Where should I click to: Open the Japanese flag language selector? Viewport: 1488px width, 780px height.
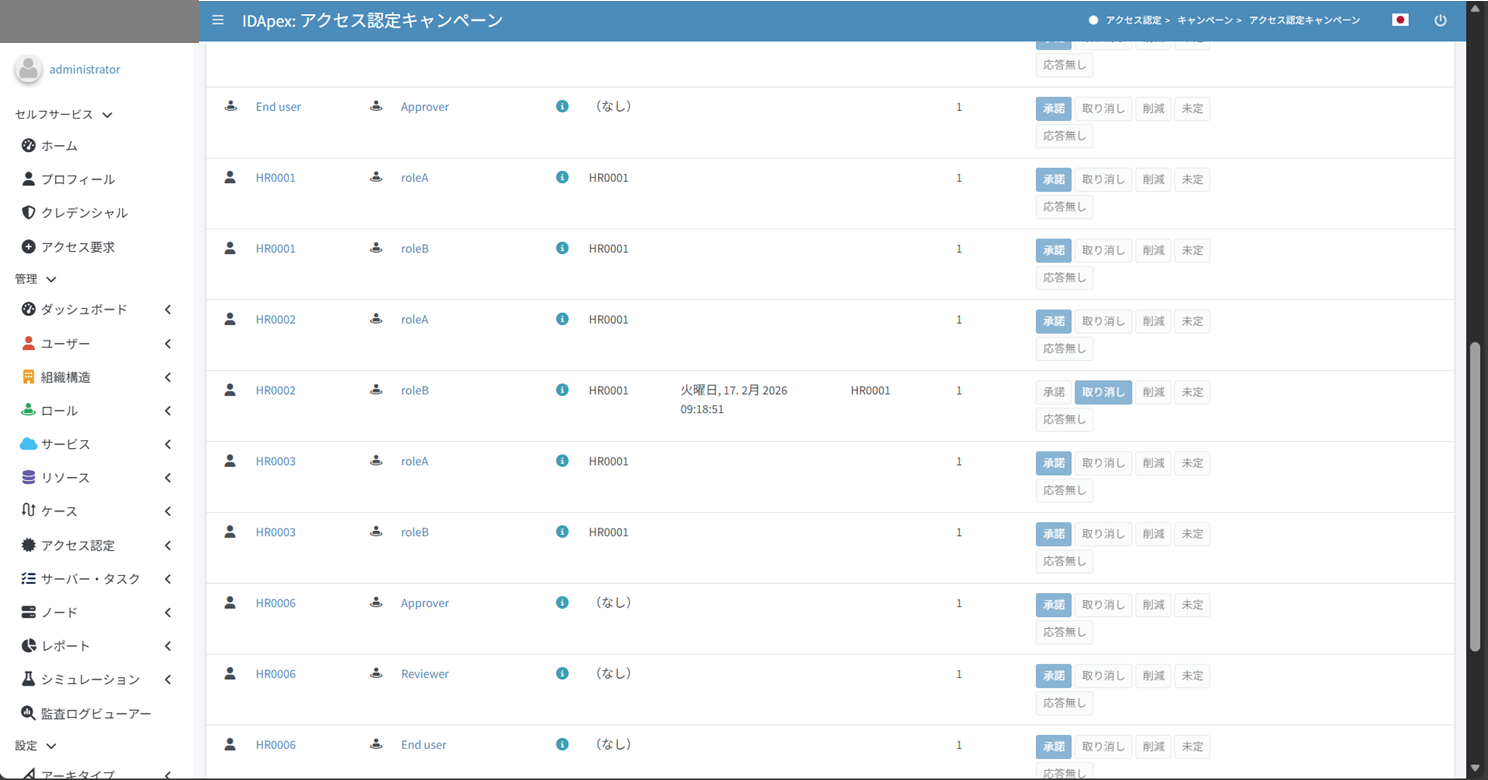click(1400, 20)
